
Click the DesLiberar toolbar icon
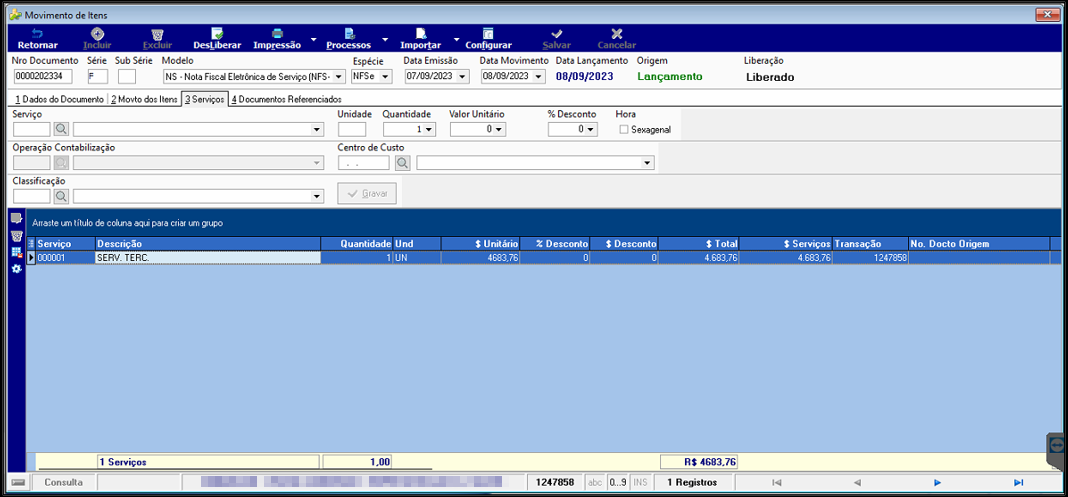tap(217, 33)
